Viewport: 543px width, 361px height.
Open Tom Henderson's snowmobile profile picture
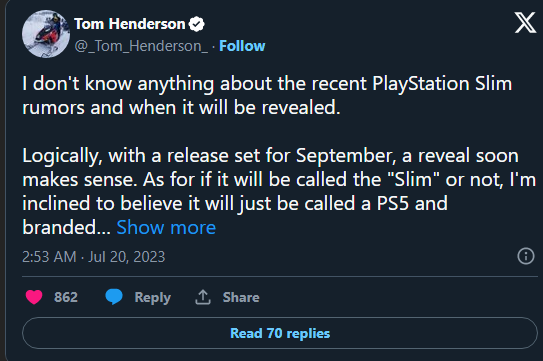(46, 34)
